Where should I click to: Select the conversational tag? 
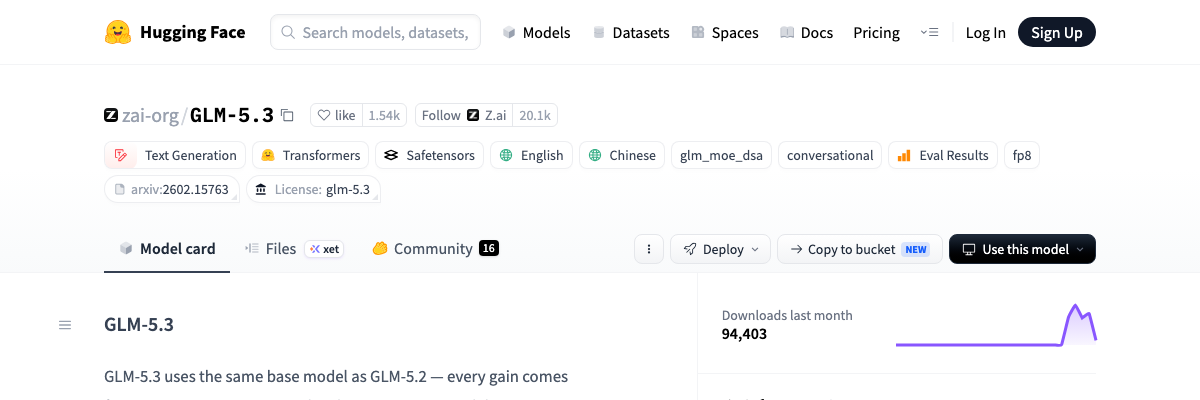(830, 155)
